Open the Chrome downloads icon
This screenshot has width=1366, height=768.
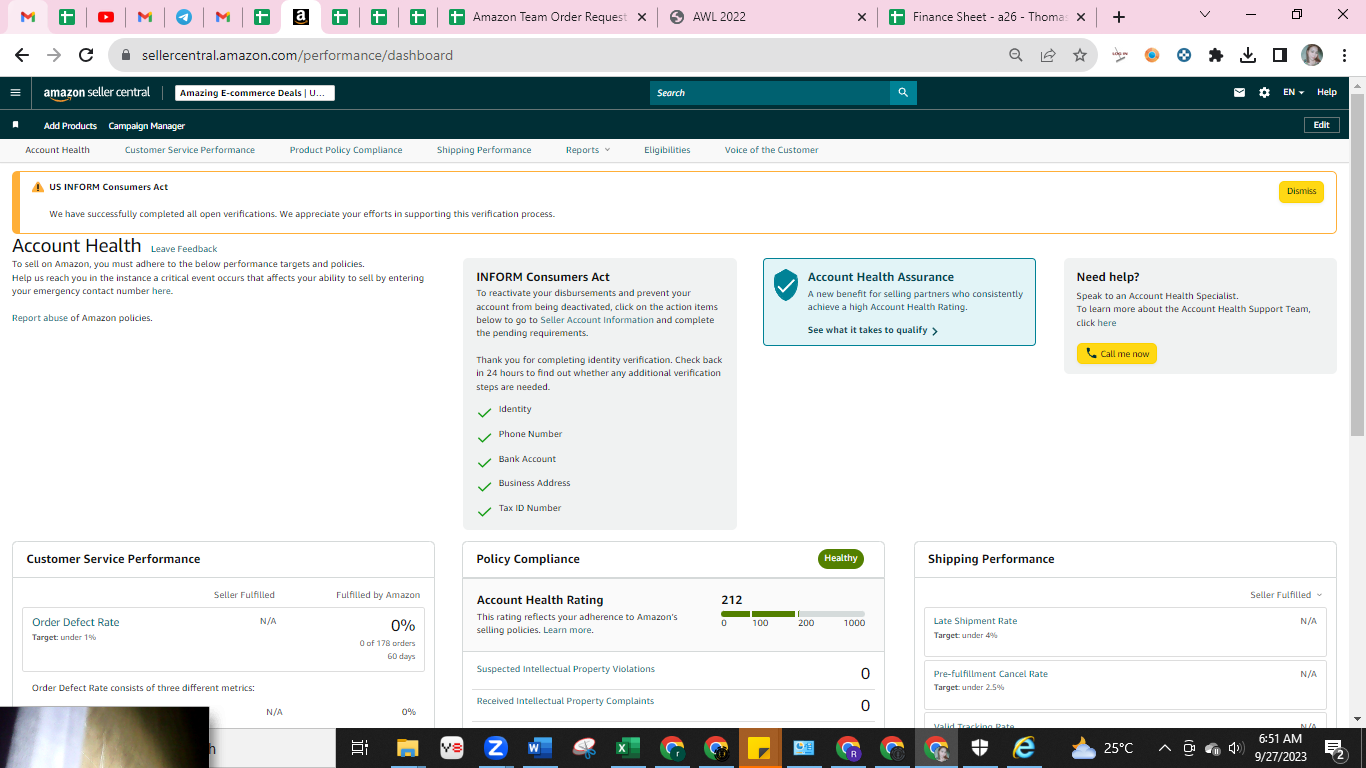click(x=1248, y=56)
